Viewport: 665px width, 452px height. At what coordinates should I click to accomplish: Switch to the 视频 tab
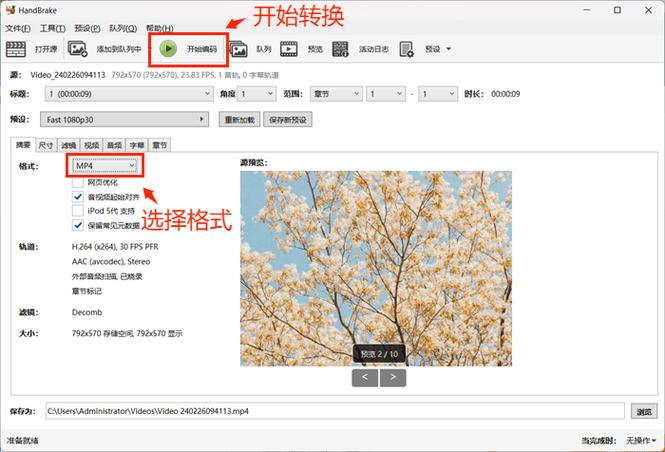(92, 145)
